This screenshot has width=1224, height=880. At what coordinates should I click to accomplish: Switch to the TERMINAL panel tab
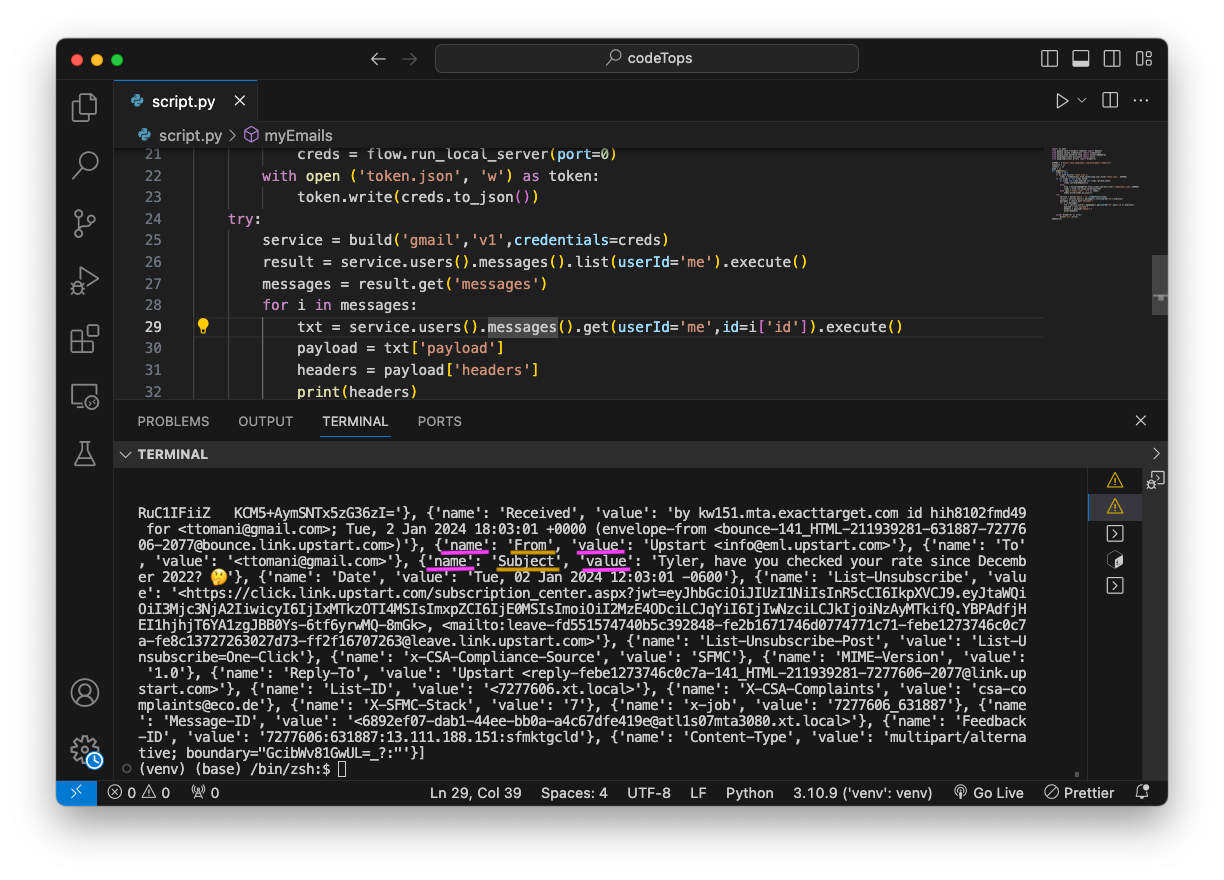(x=355, y=421)
